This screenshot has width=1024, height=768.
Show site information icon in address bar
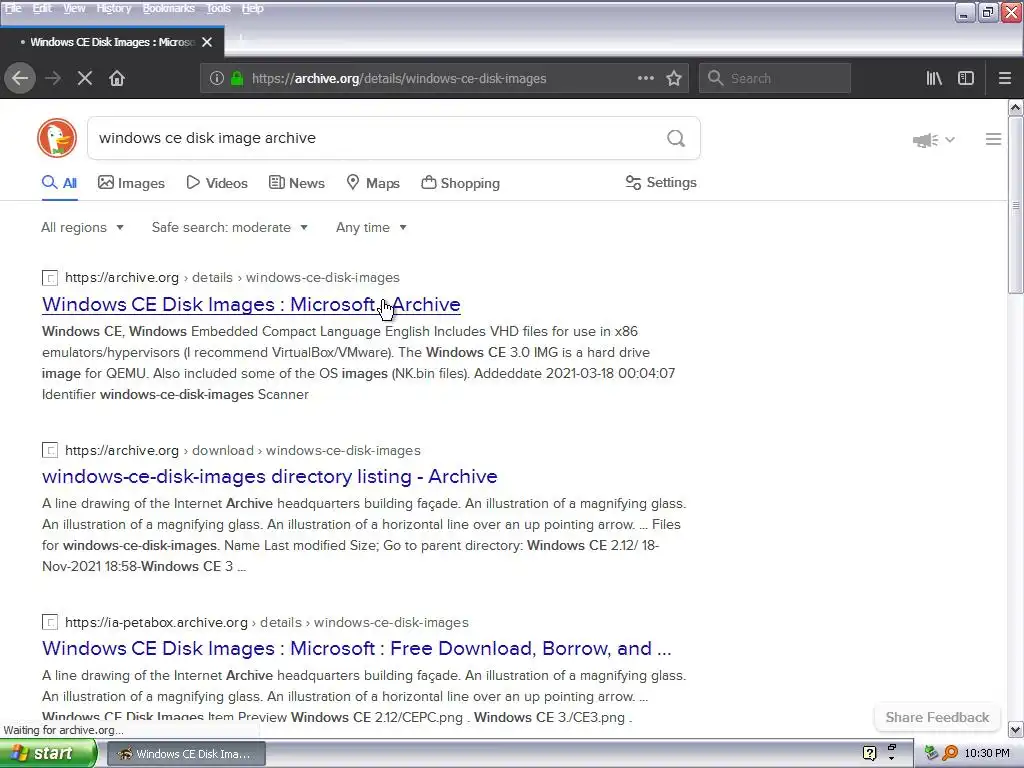click(x=217, y=78)
